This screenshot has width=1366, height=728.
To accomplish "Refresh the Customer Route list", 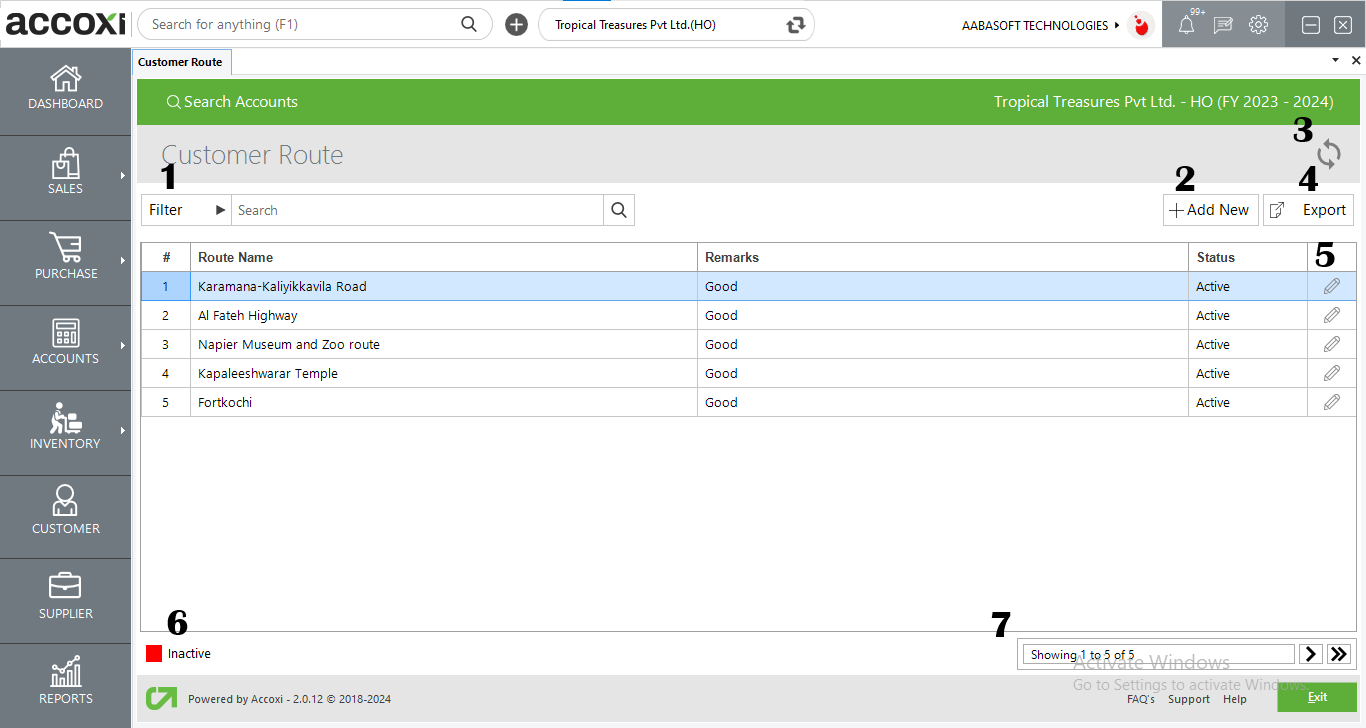I will tap(1329, 154).
